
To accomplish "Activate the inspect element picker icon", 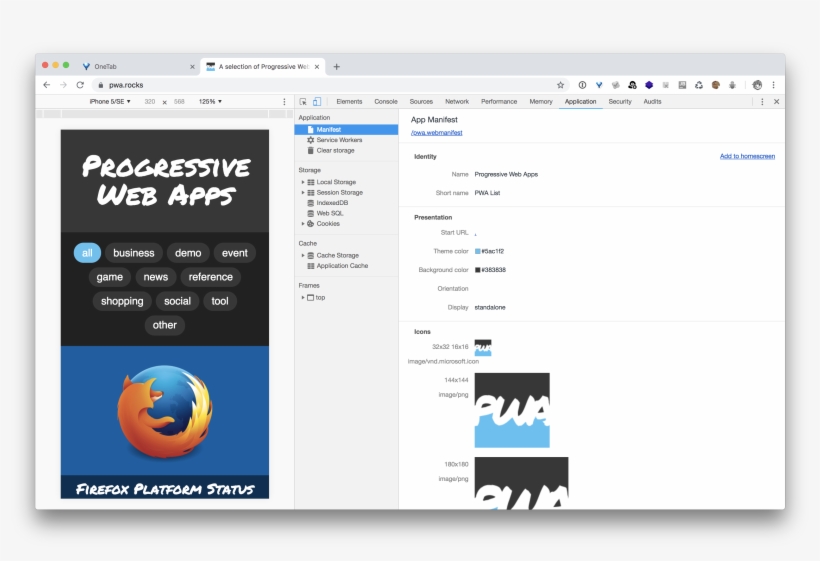I will 303,101.
